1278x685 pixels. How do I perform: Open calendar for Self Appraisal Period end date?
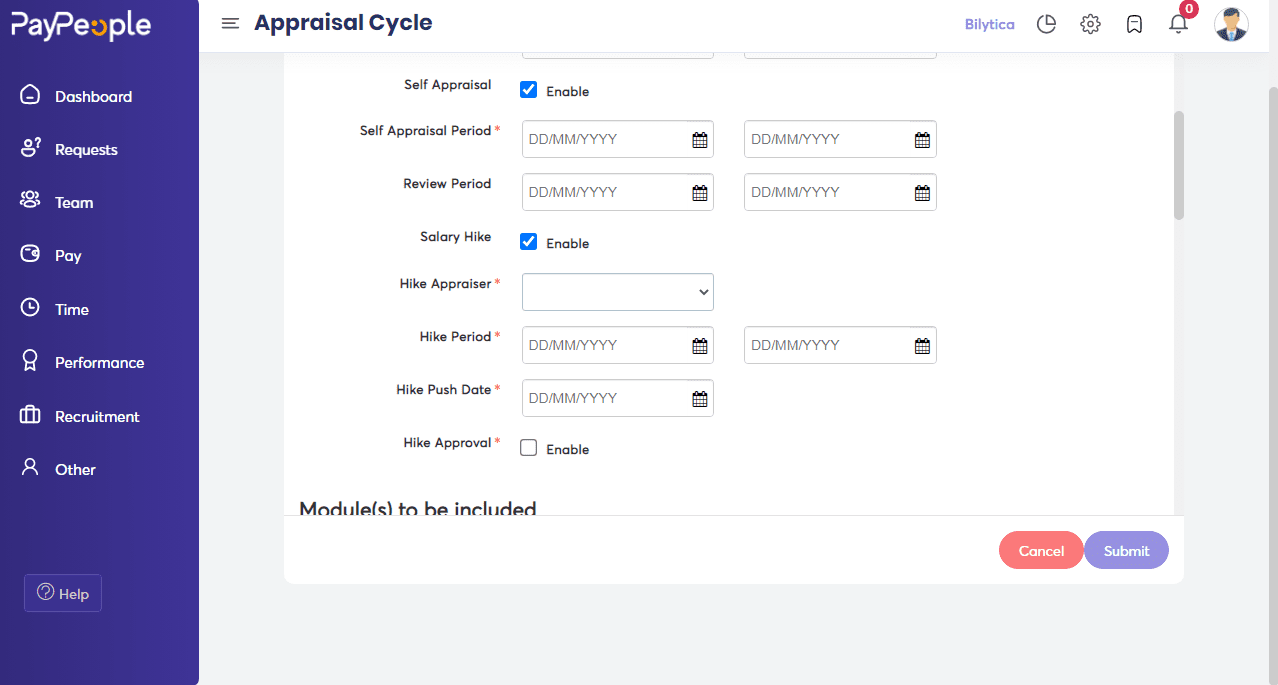point(922,140)
